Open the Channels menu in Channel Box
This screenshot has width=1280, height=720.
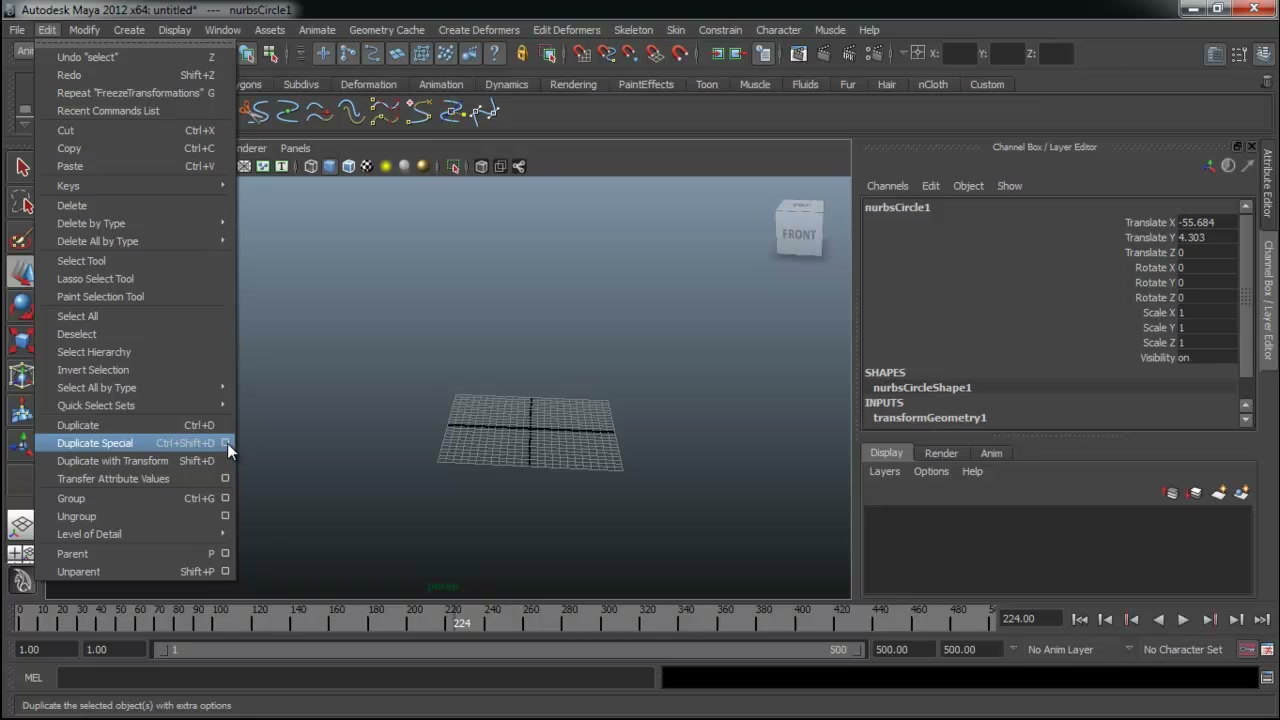tap(887, 186)
